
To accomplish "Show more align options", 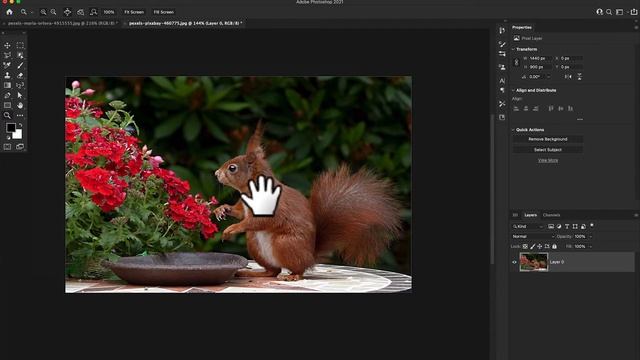I will (x=580, y=120).
